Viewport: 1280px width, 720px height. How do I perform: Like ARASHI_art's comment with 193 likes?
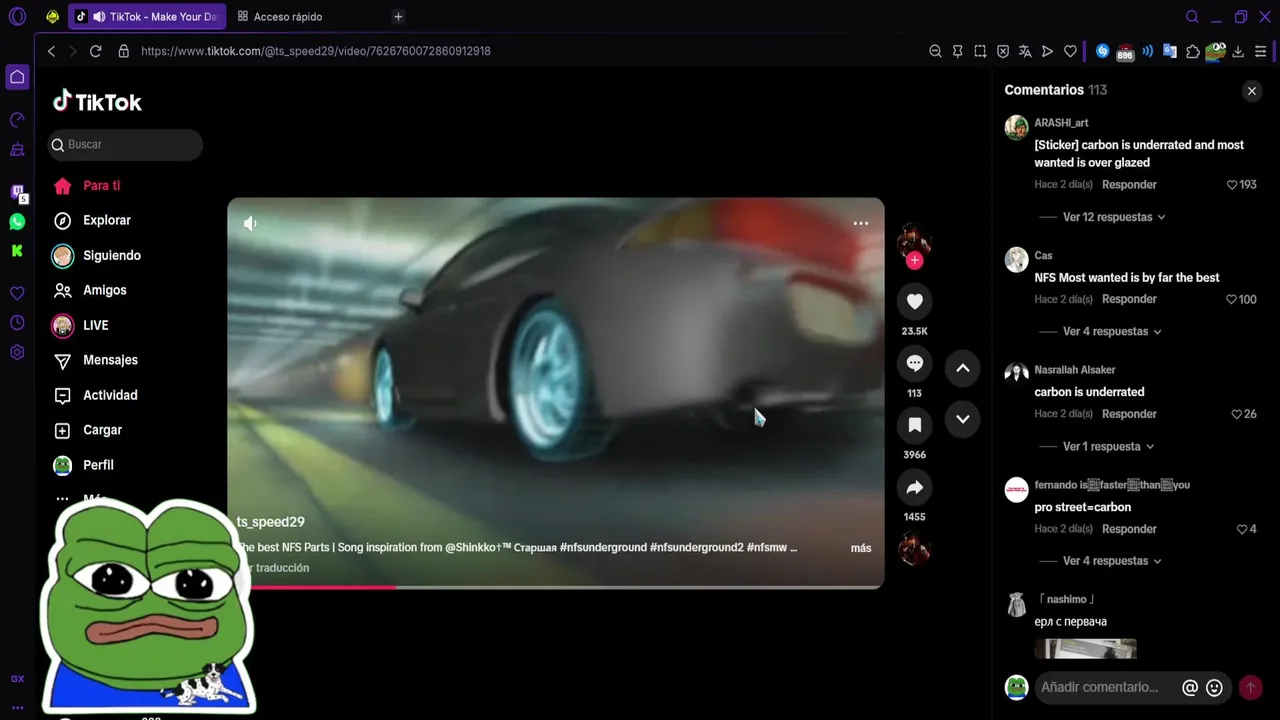[x=1232, y=185]
